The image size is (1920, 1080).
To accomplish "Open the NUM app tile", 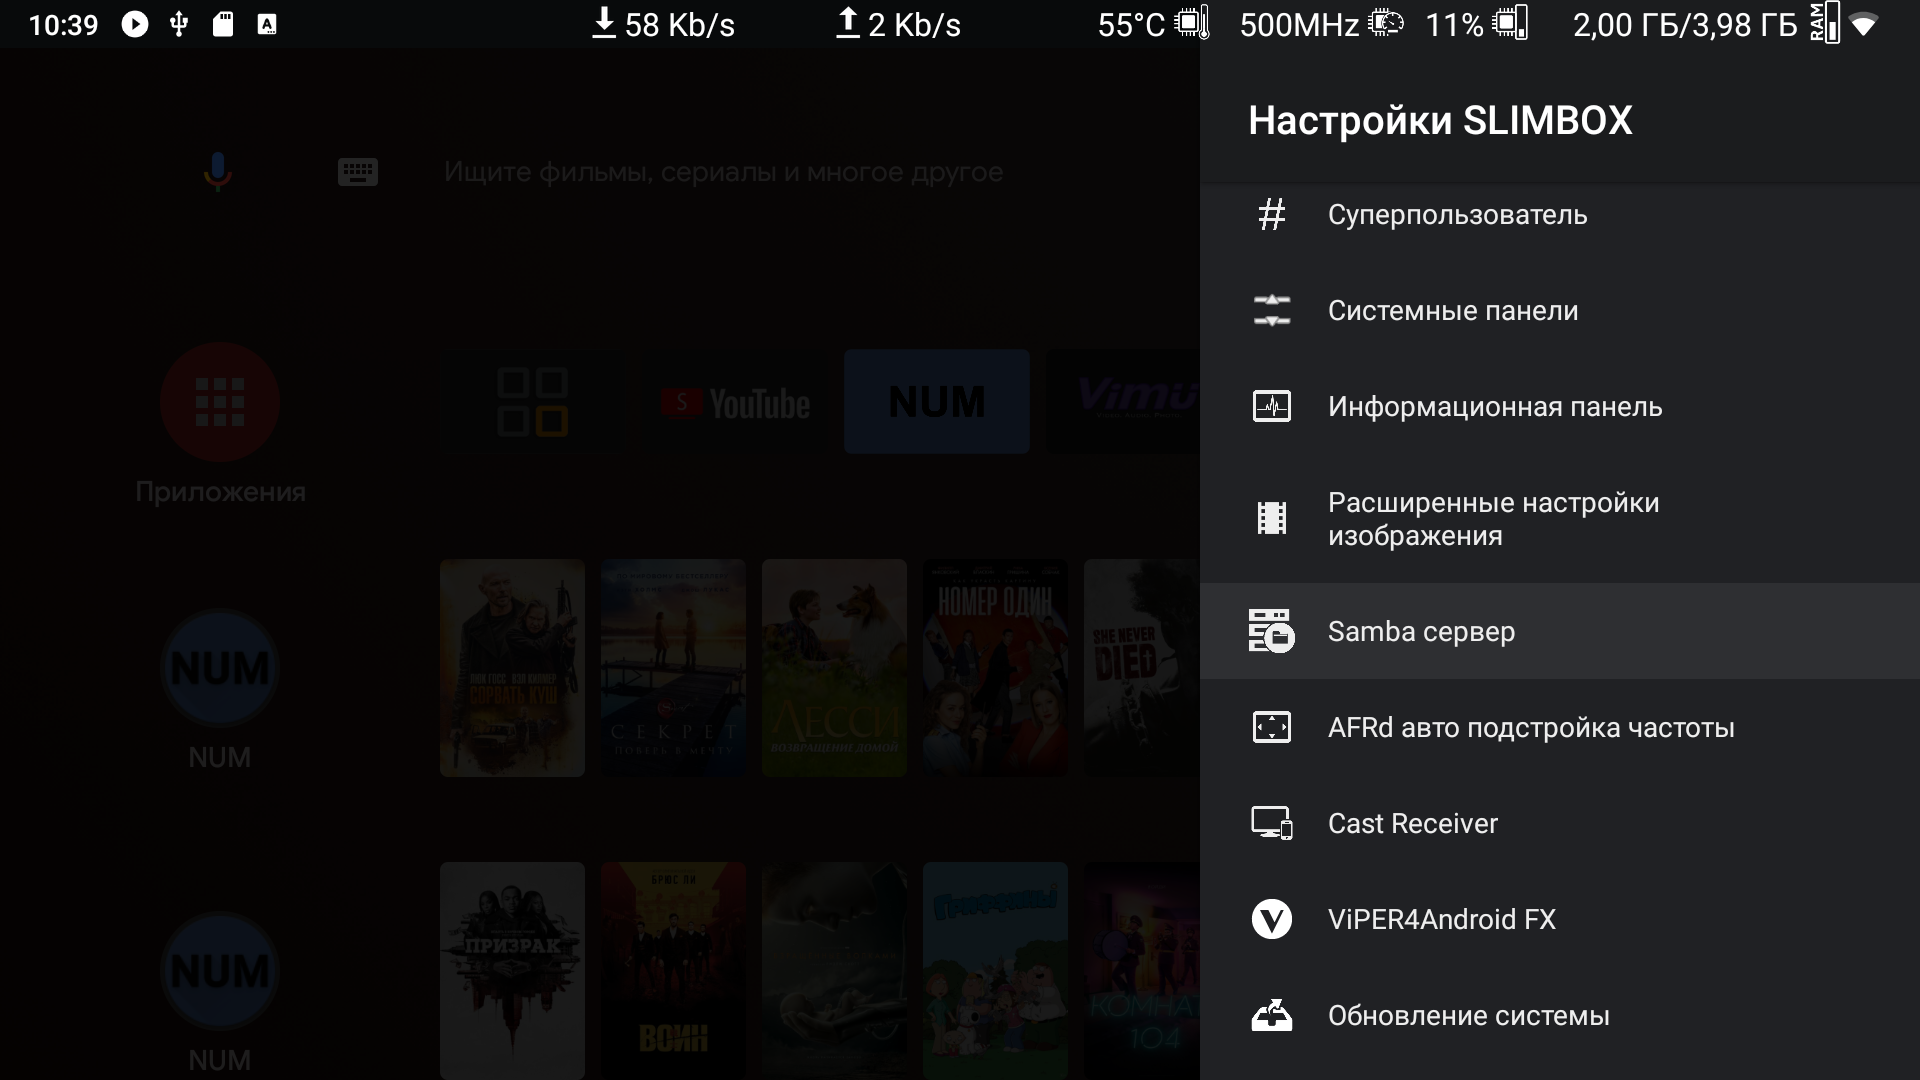I will click(936, 402).
